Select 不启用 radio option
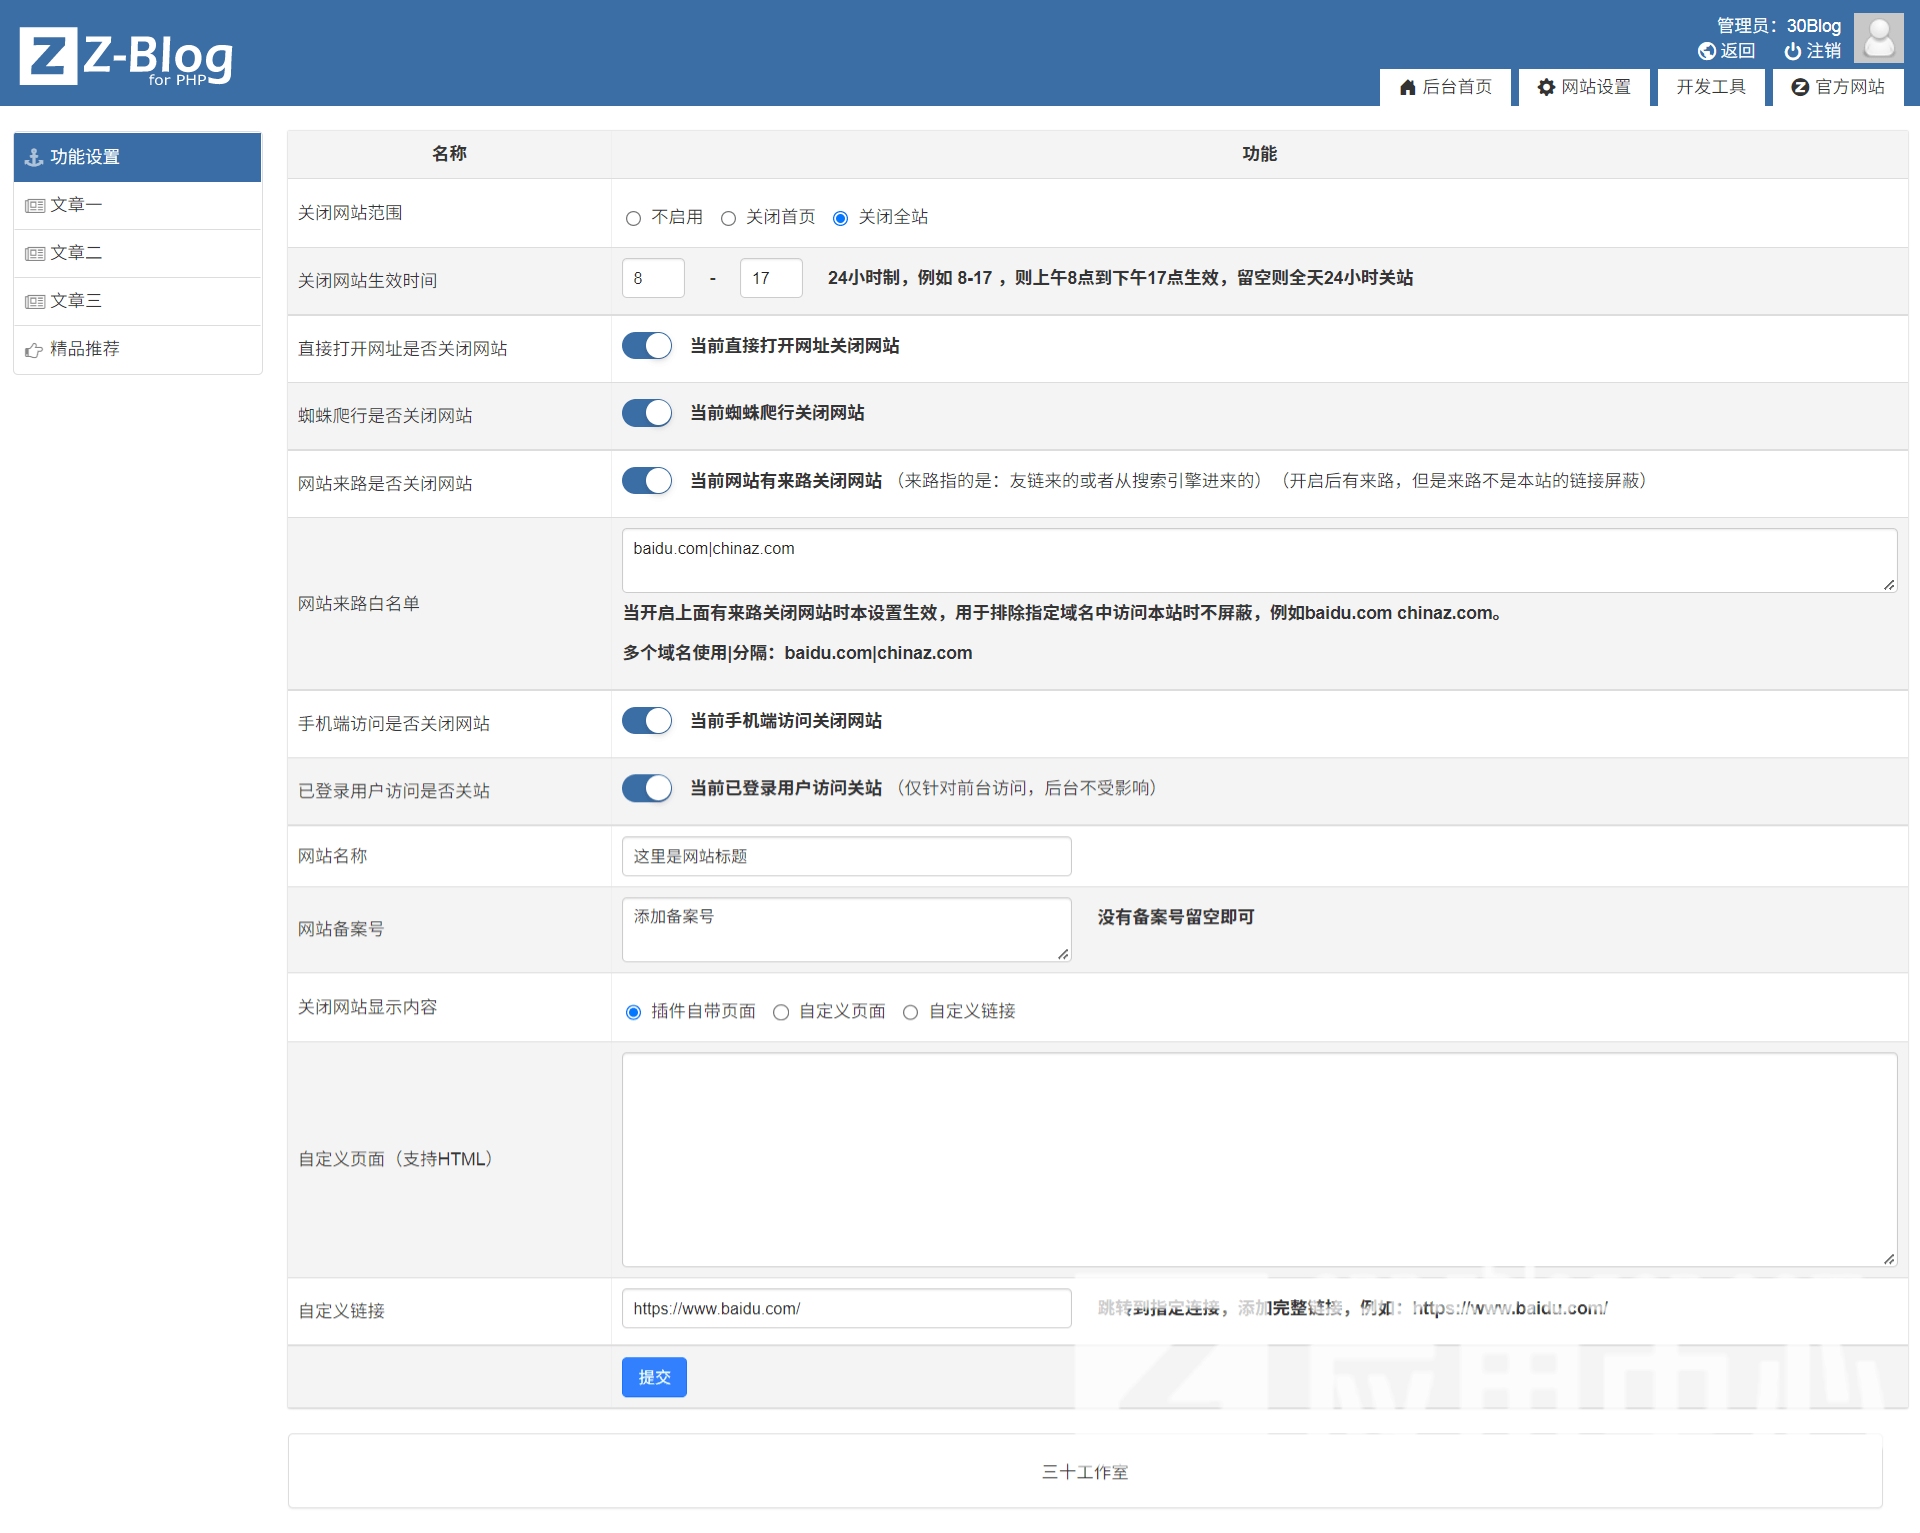 click(633, 218)
